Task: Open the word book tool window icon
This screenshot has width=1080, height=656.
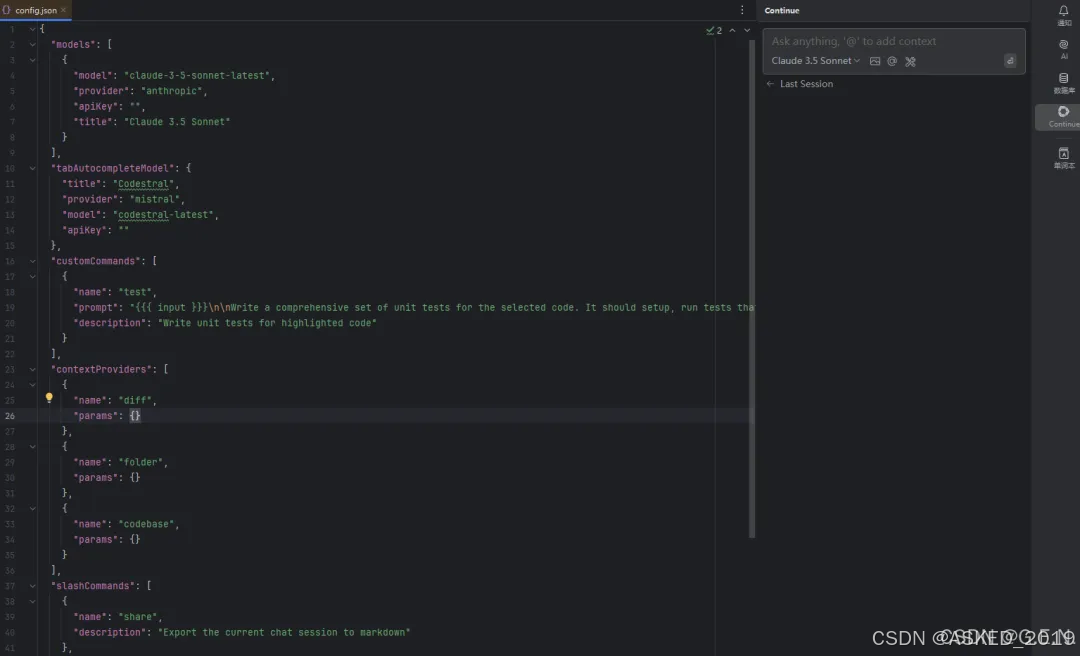Action: pos(1063,154)
